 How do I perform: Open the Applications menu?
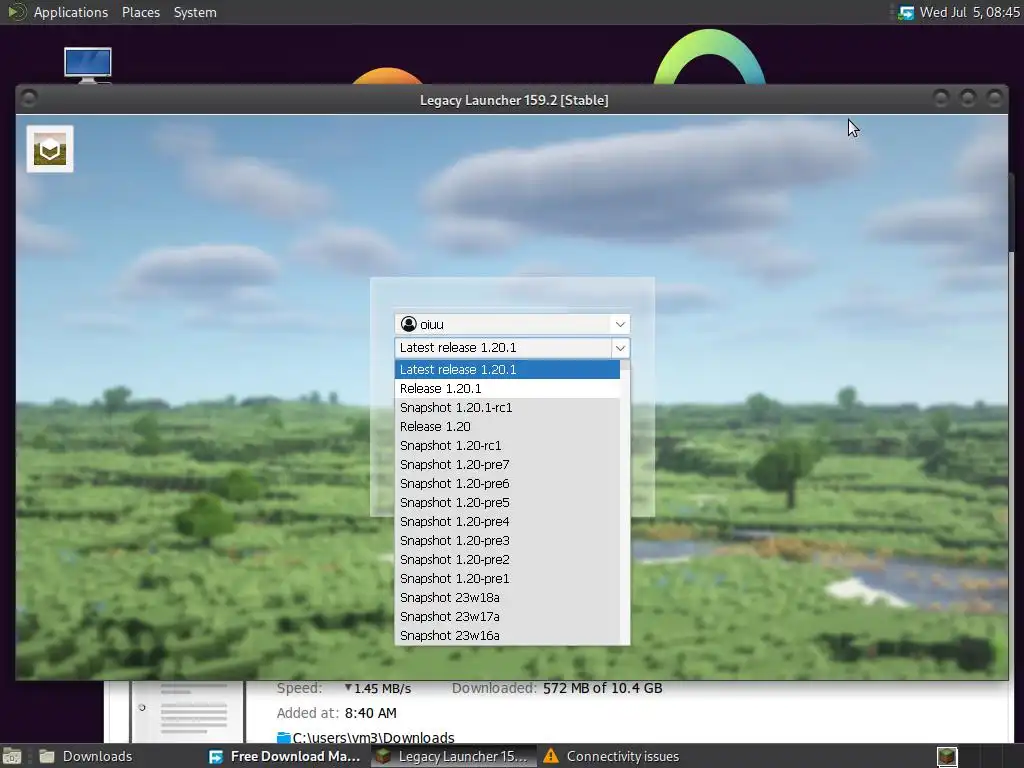(x=71, y=12)
